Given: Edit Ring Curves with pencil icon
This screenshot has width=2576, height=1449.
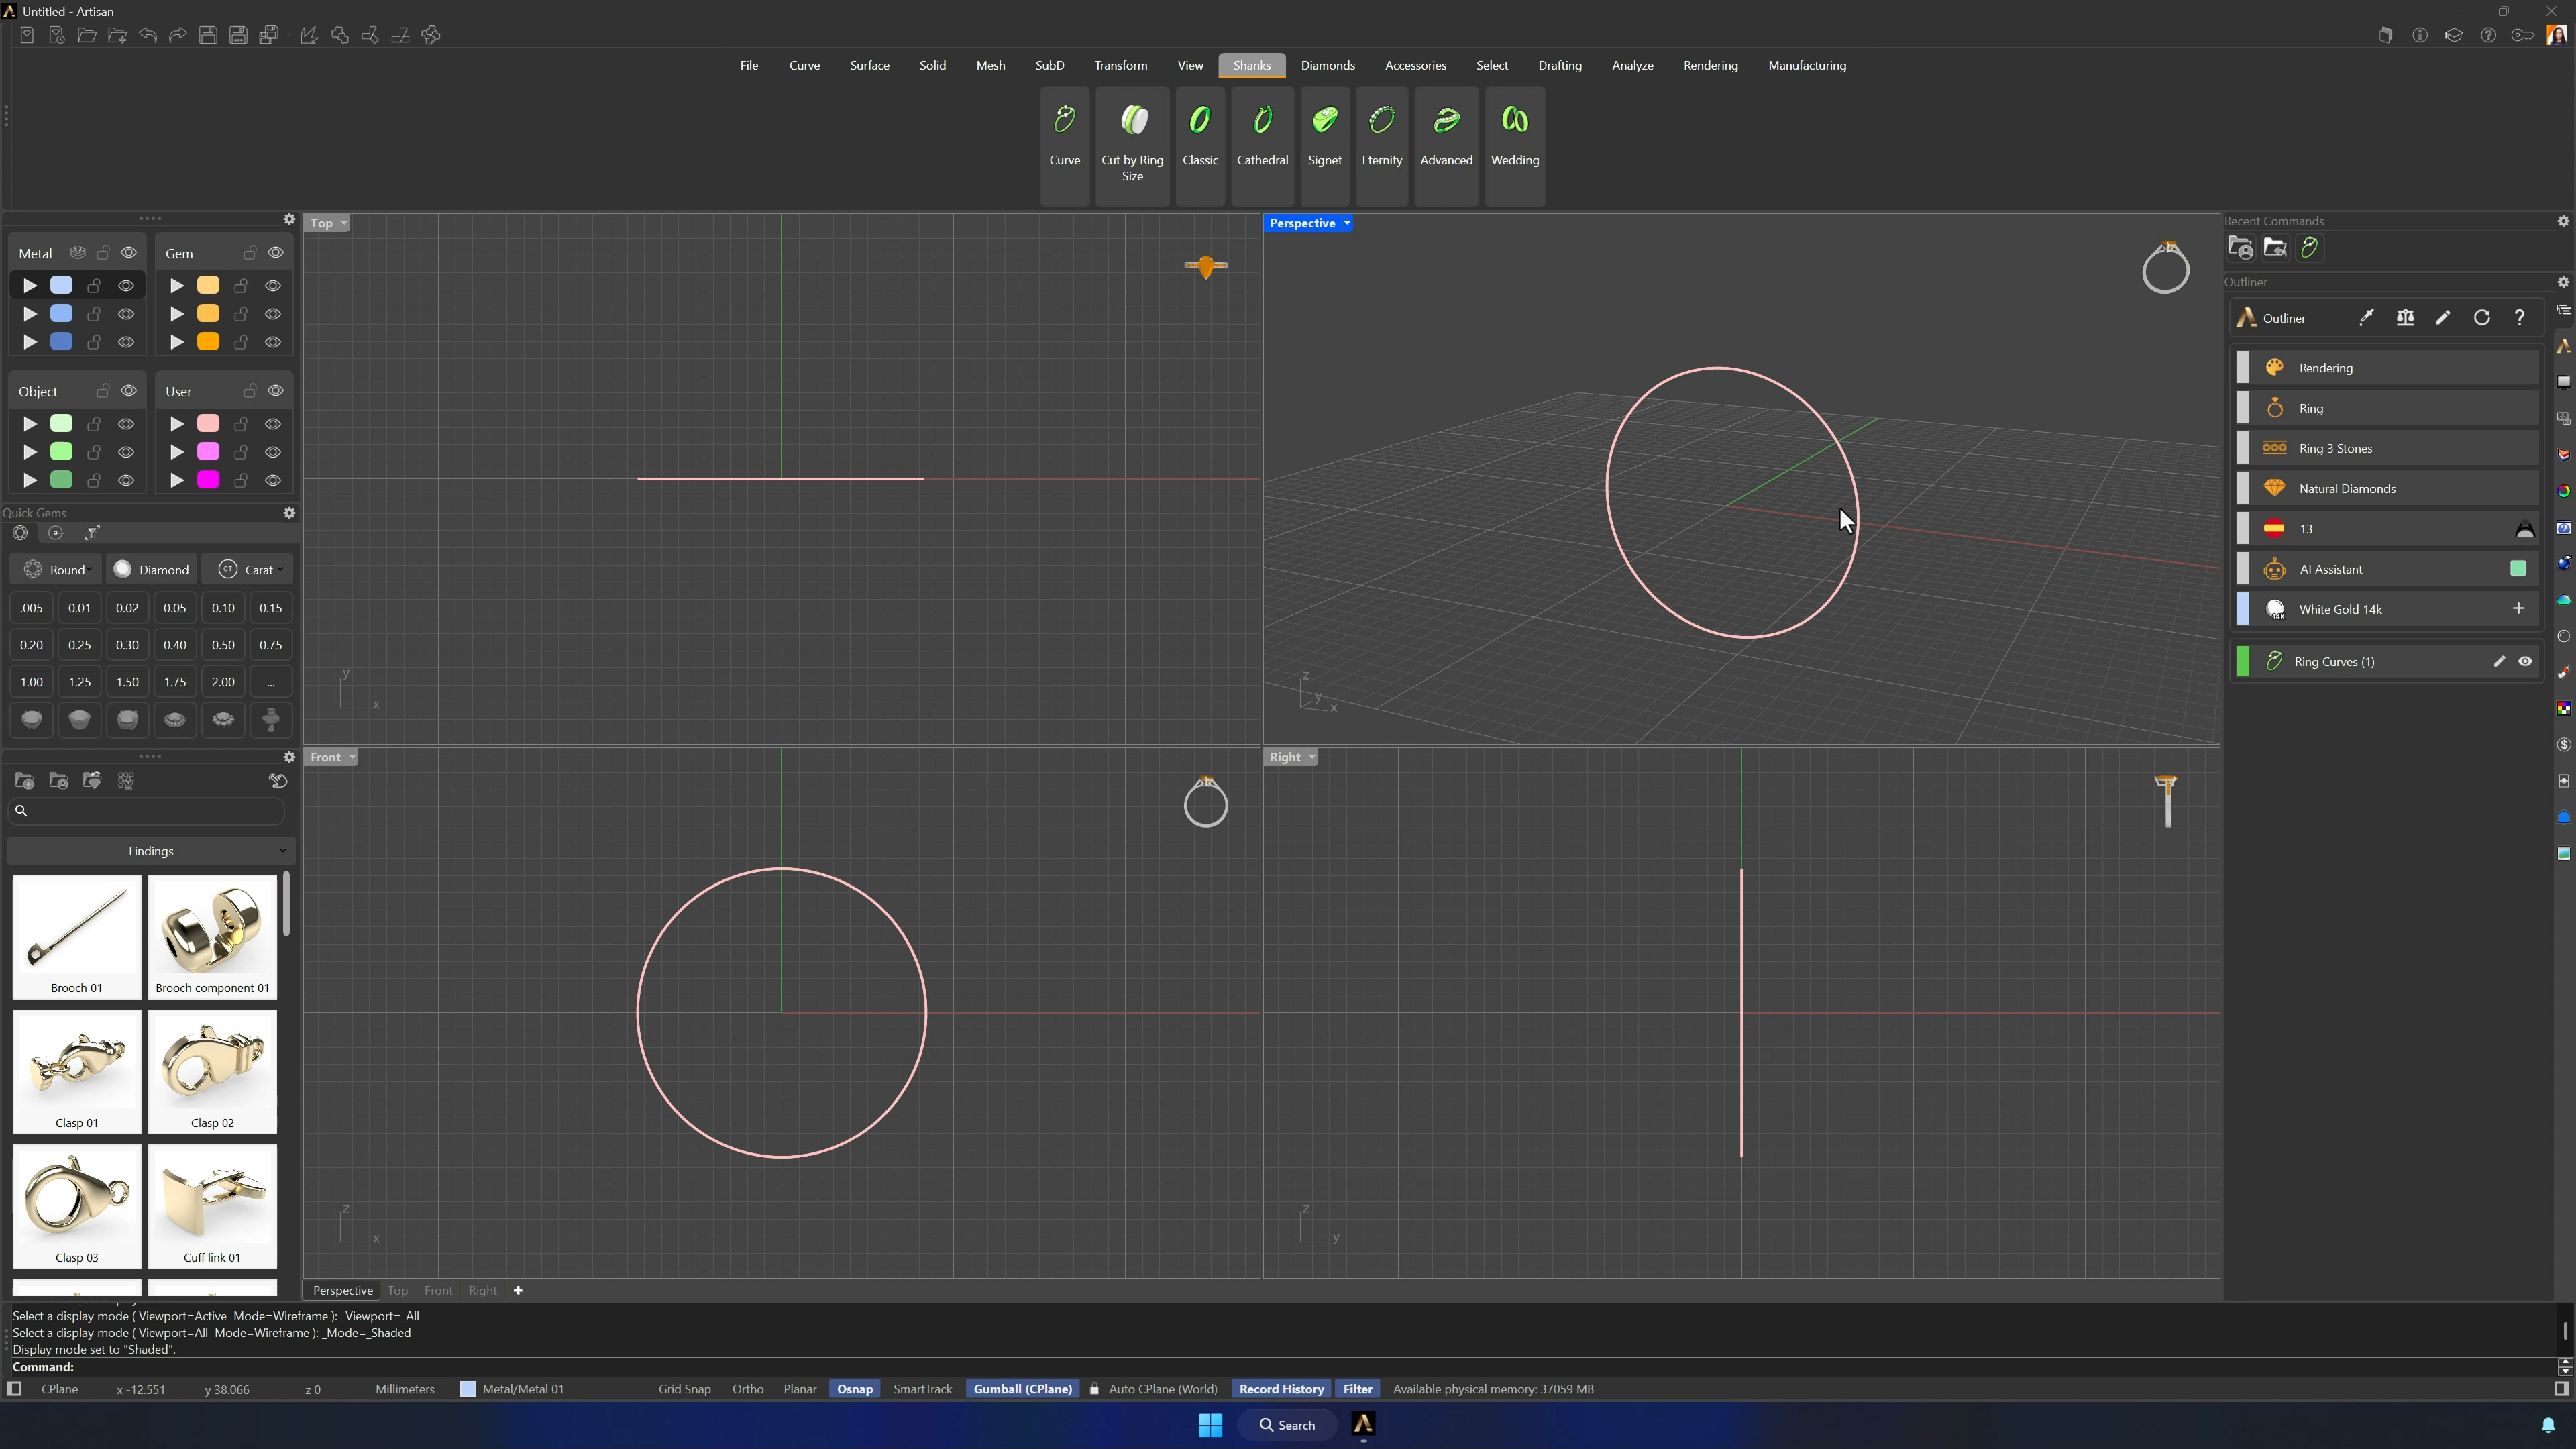Looking at the screenshot, I should coord(2498,661).
